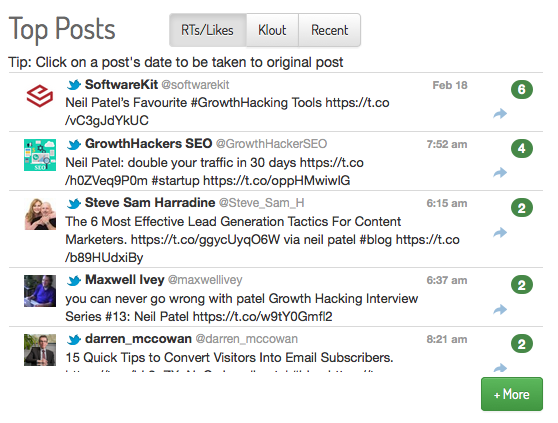Viewport: 558px width, 423px height.
Task: Open the 6:15 am post date link
Action: click(x=447, y=203)
